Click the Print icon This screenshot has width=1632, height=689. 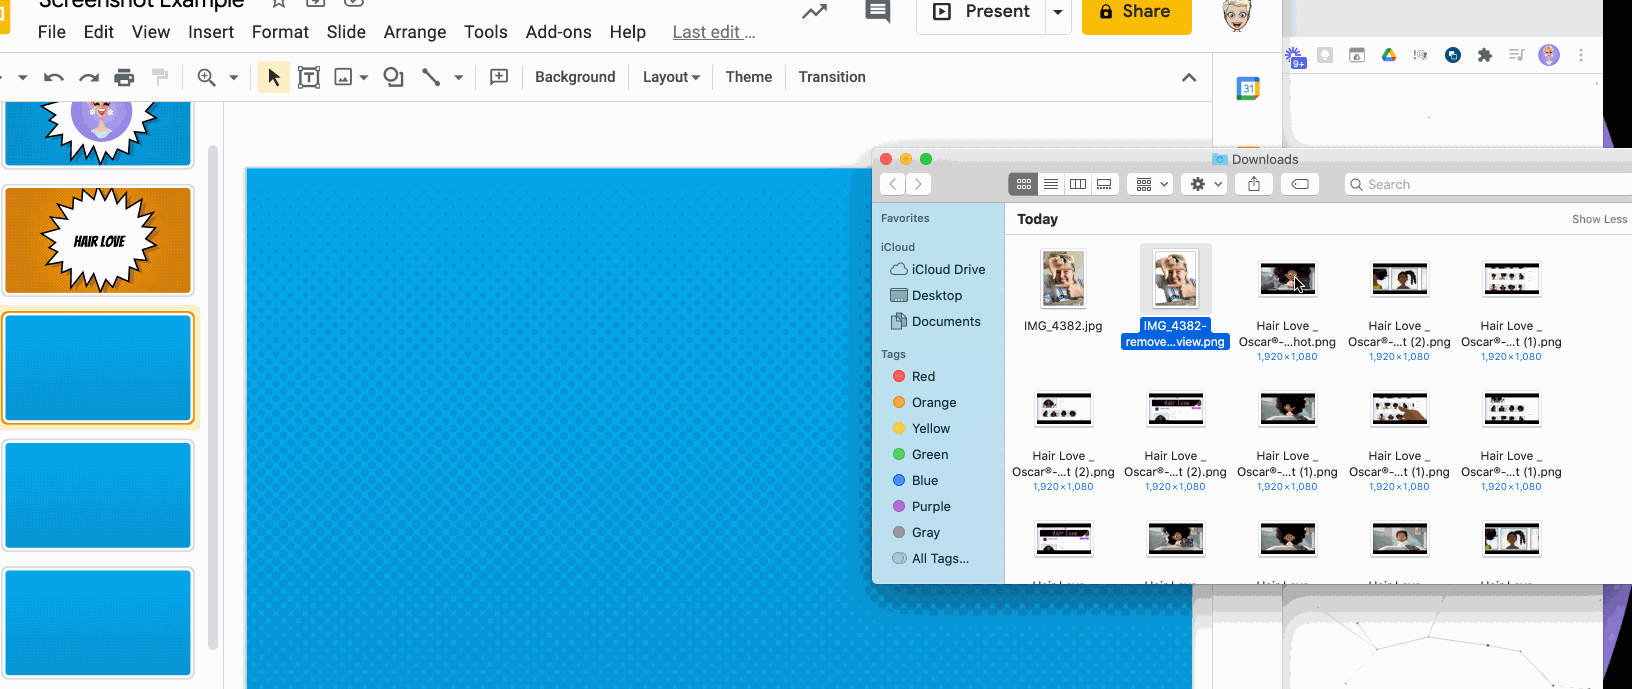(x=124, y=77)
